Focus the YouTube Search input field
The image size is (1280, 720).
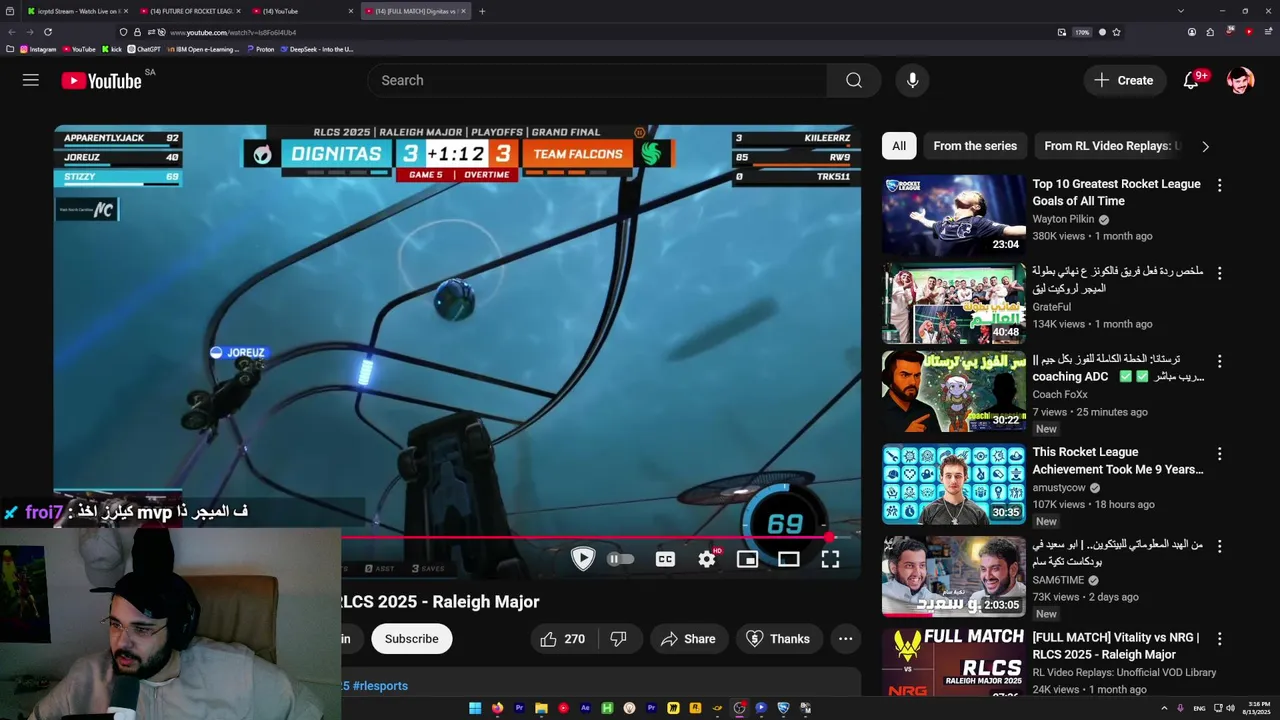598,80
